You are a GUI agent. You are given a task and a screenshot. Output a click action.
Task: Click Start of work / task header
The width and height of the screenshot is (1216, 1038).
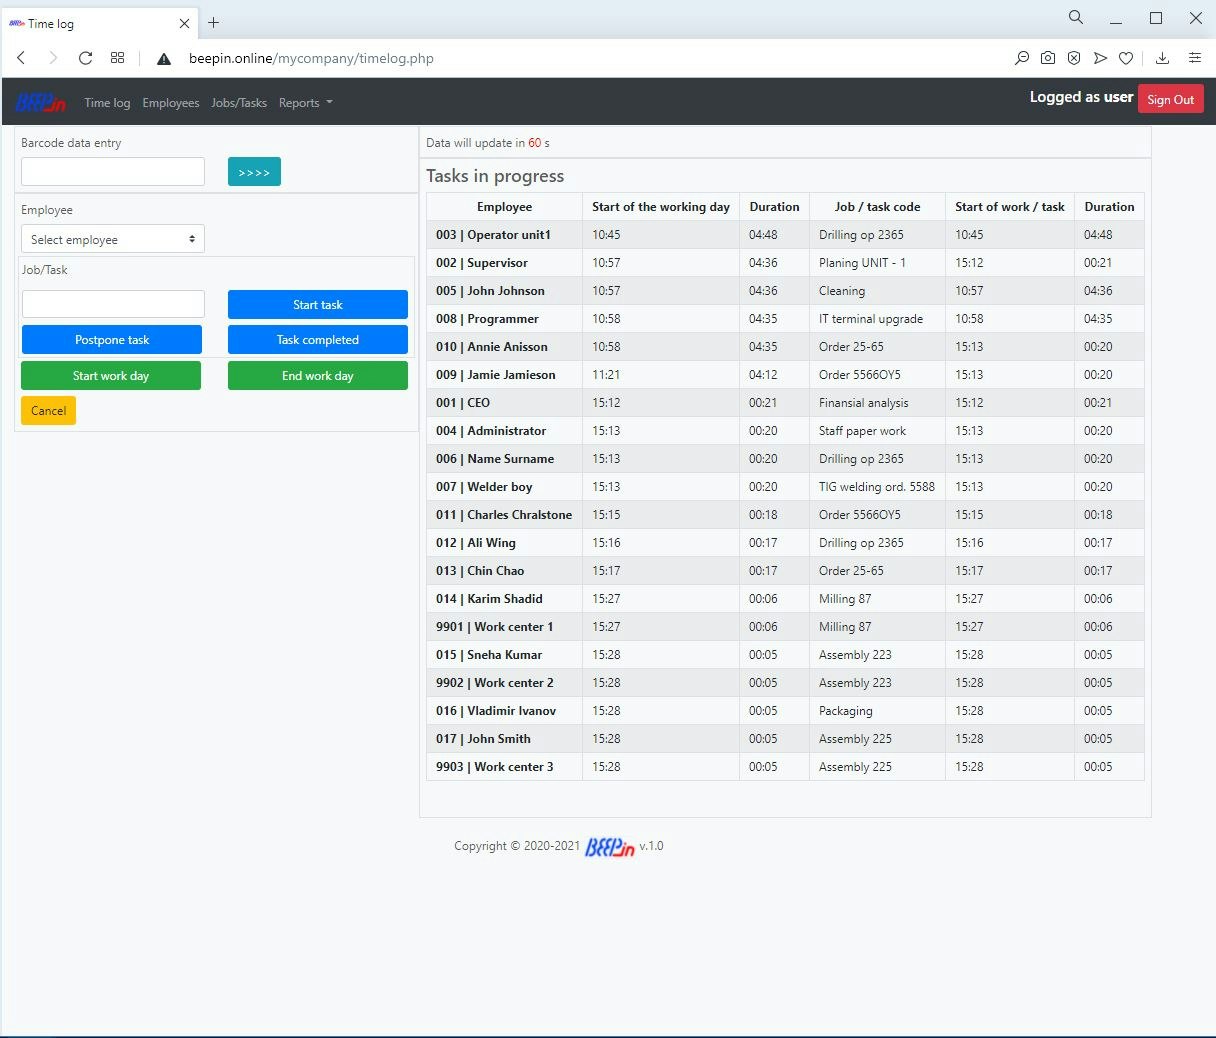pyautogui.click(x=1010, y=207)
